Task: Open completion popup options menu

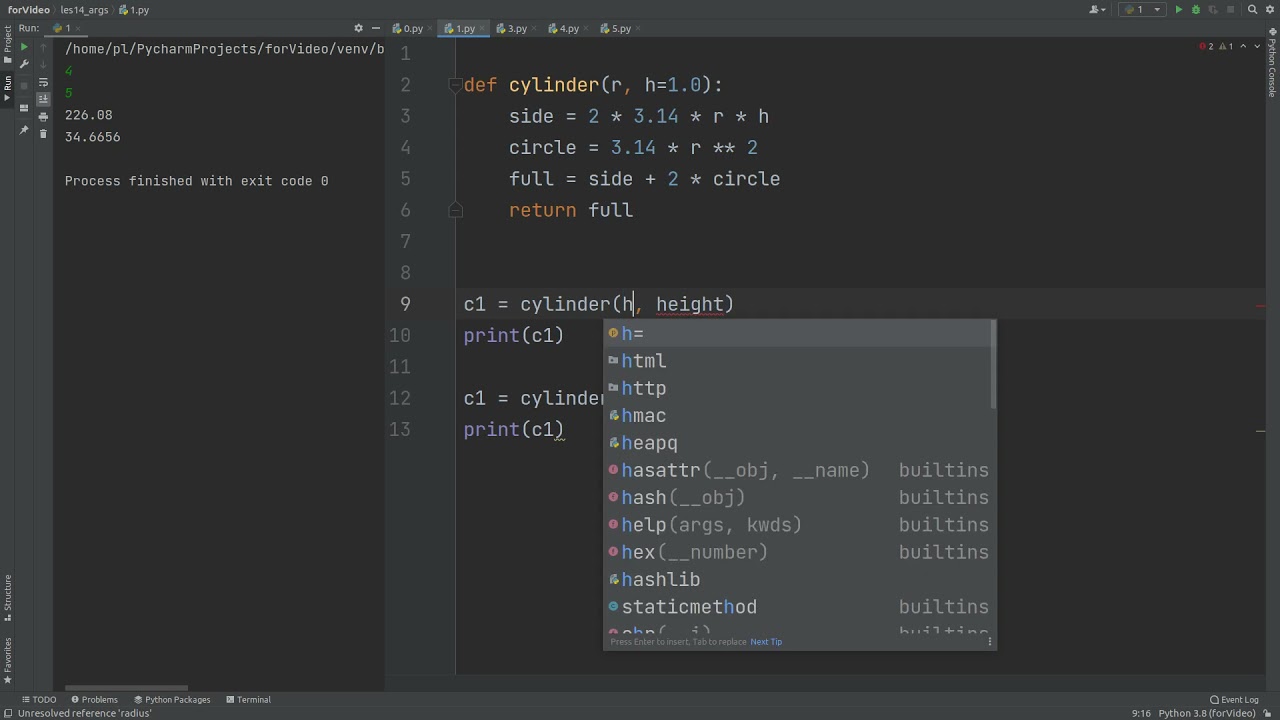Action: pyautogui.click(x=990, y=642)
